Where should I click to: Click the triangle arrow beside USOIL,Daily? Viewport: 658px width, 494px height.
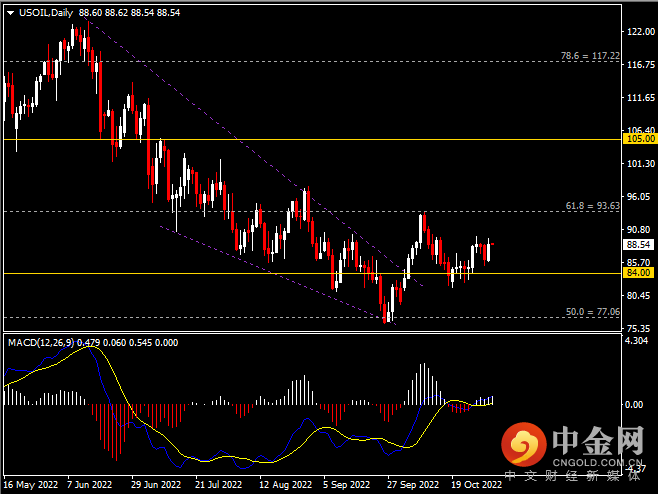pos(10,11)
